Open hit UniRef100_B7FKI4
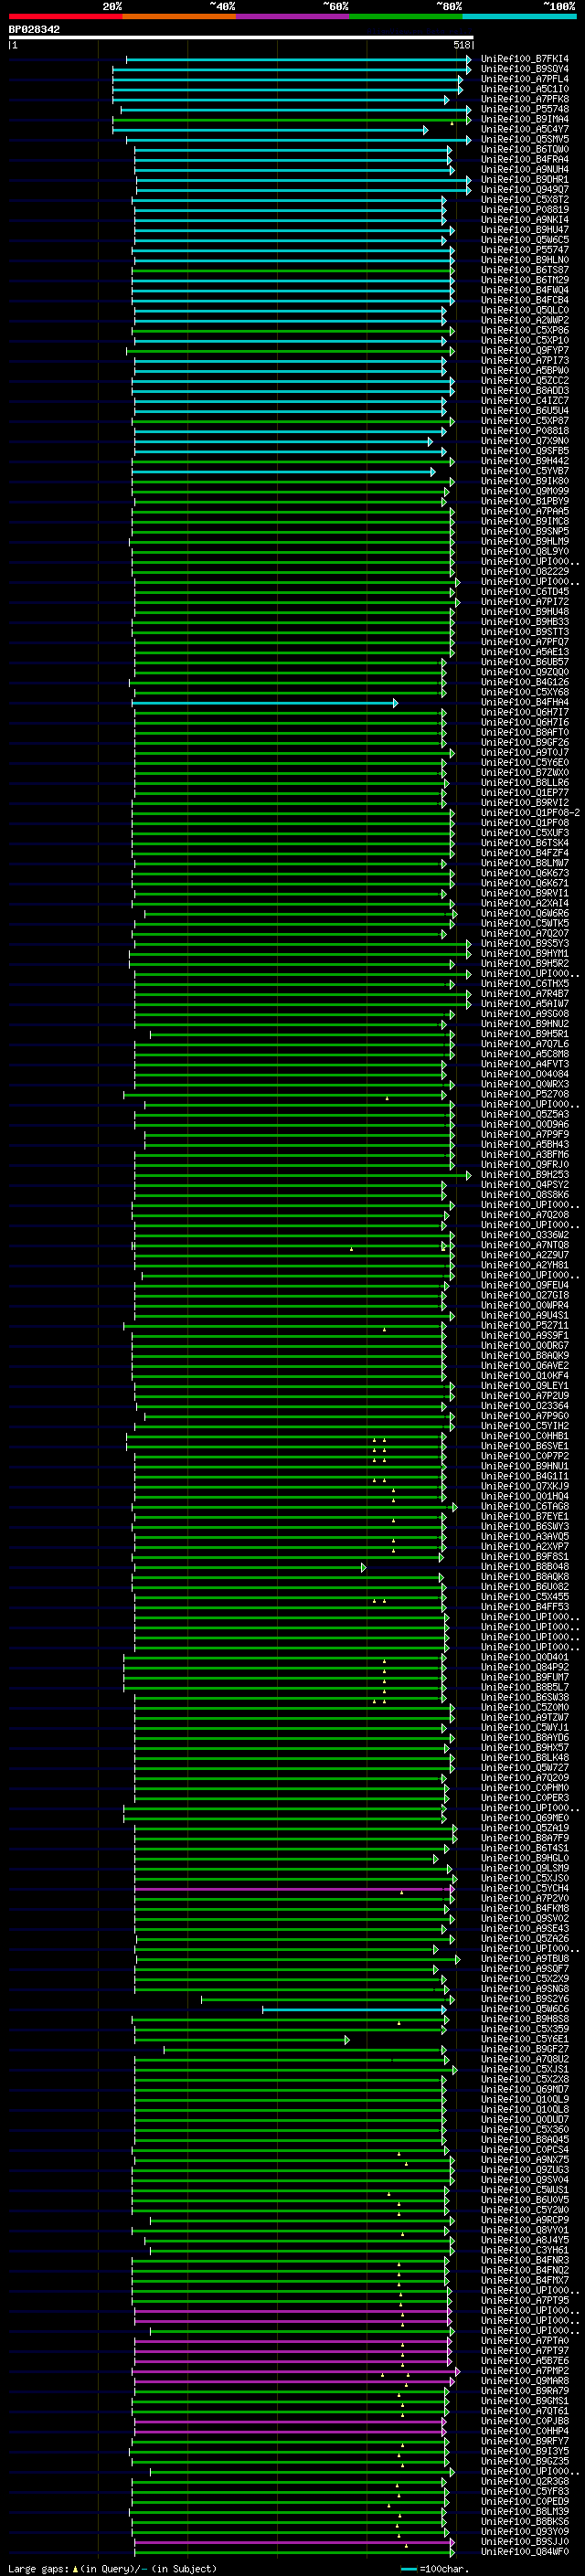This screenshot has height=2576, width=585. coord(525,59)
